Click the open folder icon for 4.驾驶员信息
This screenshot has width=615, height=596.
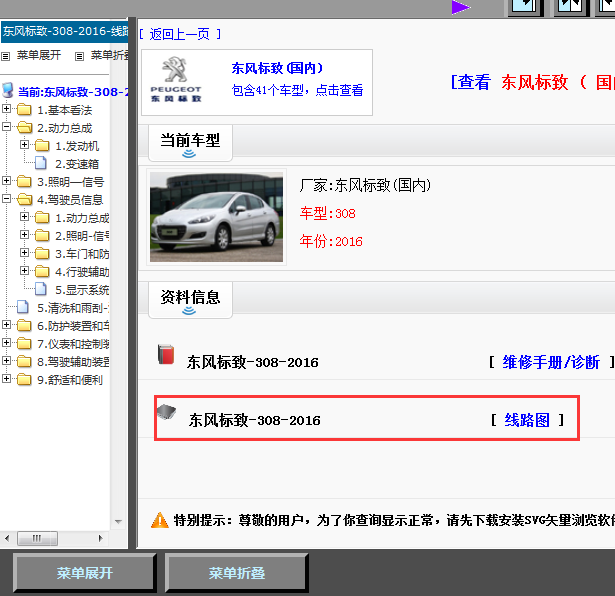click(x=25, y=199)
